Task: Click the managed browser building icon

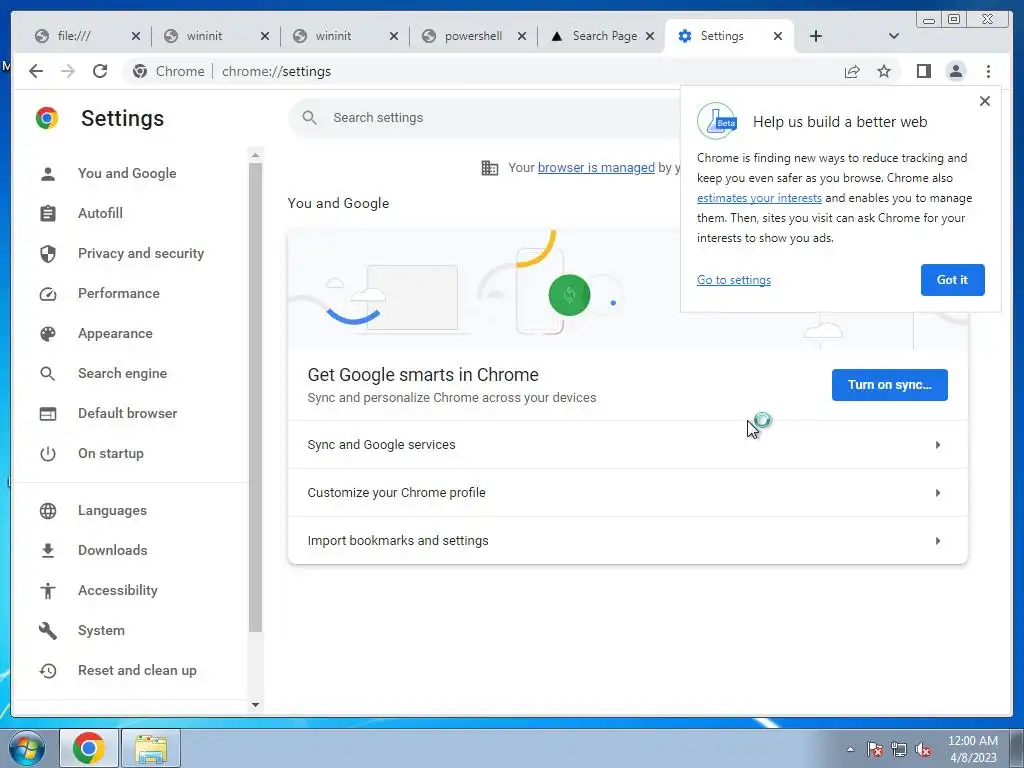Action: click(x=490, y=168)
